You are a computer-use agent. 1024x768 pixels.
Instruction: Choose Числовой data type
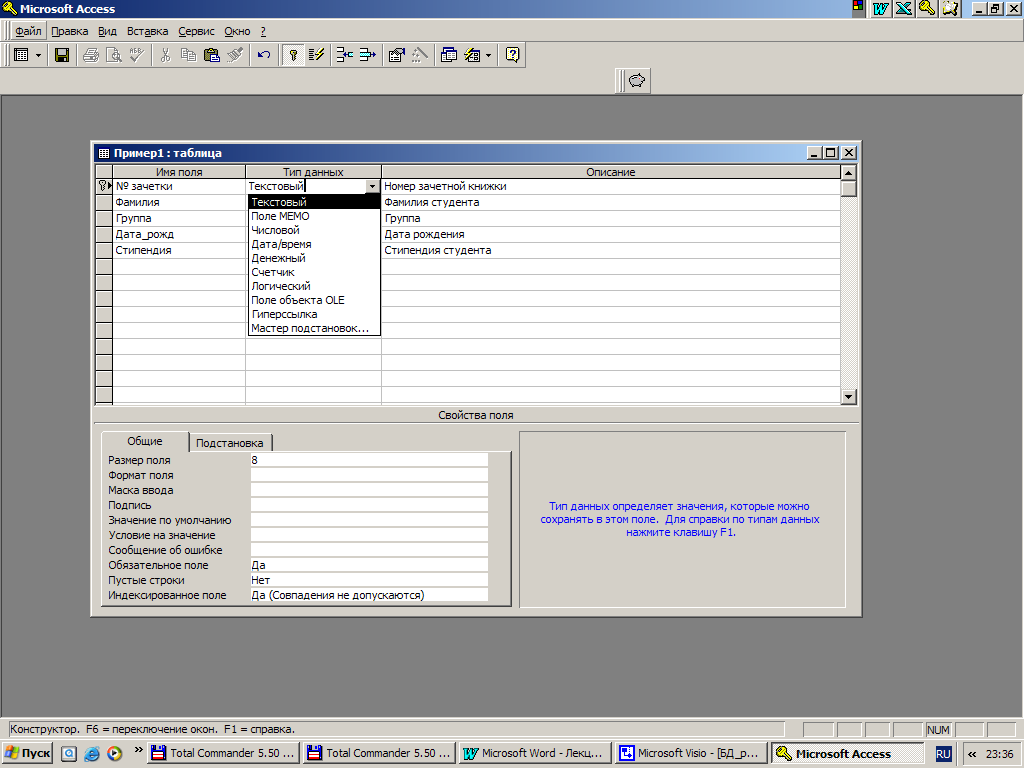click(314, 230)
